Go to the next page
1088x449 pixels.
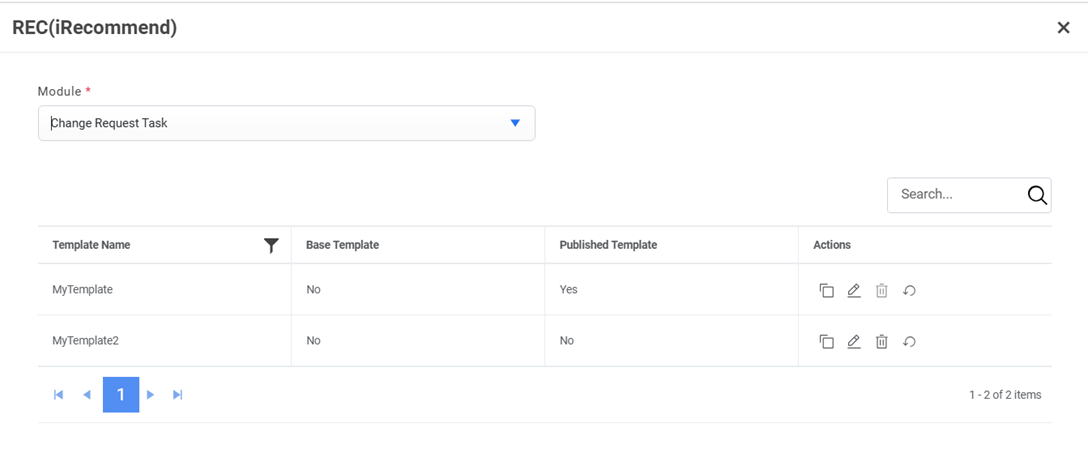tap(151, 395)
